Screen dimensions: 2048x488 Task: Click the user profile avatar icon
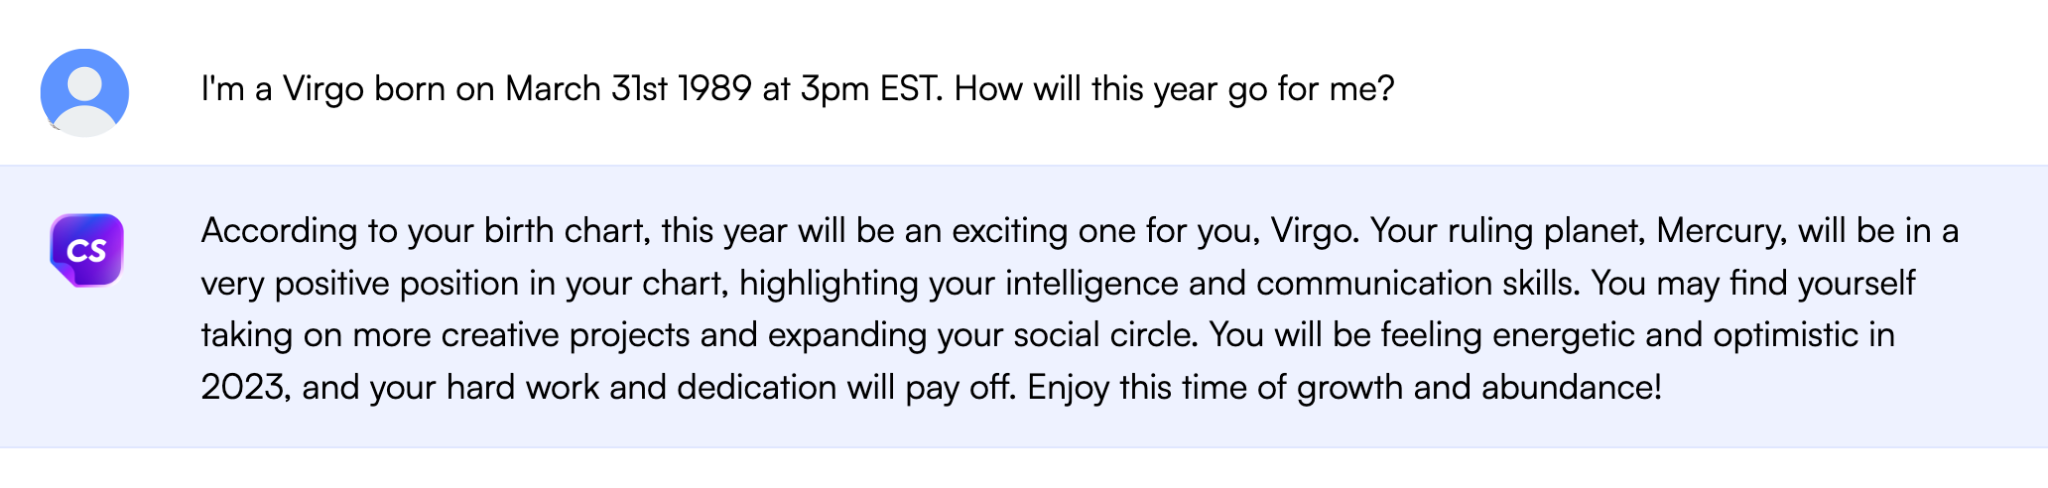click(85, 92)
